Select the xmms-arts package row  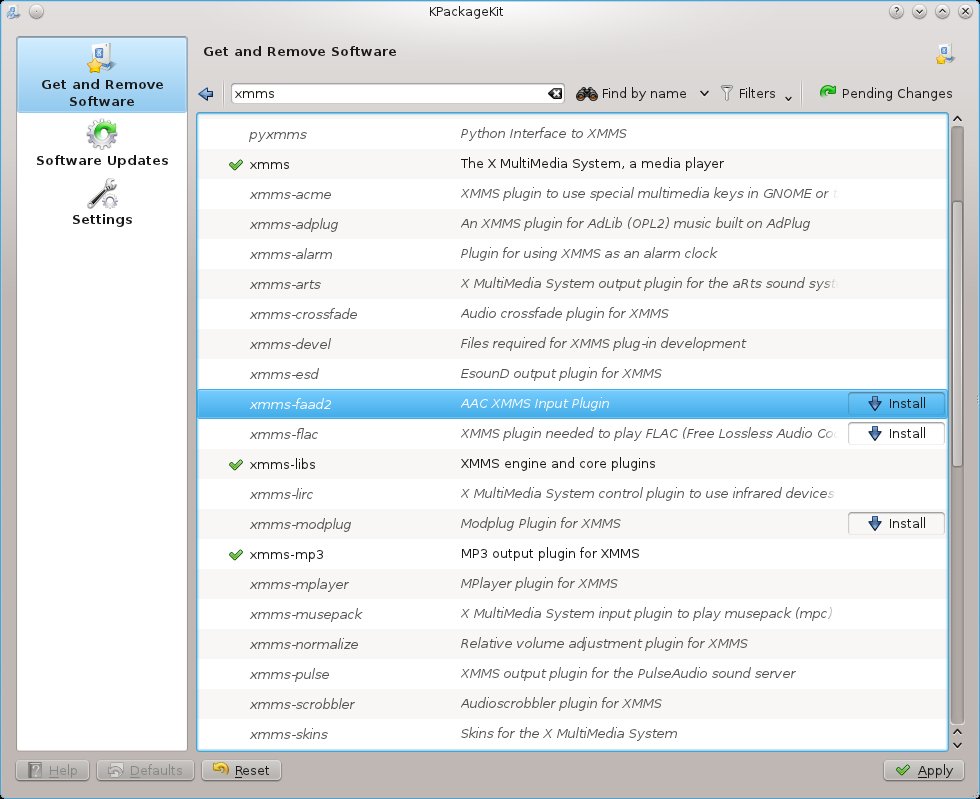[x=572, y=284]
